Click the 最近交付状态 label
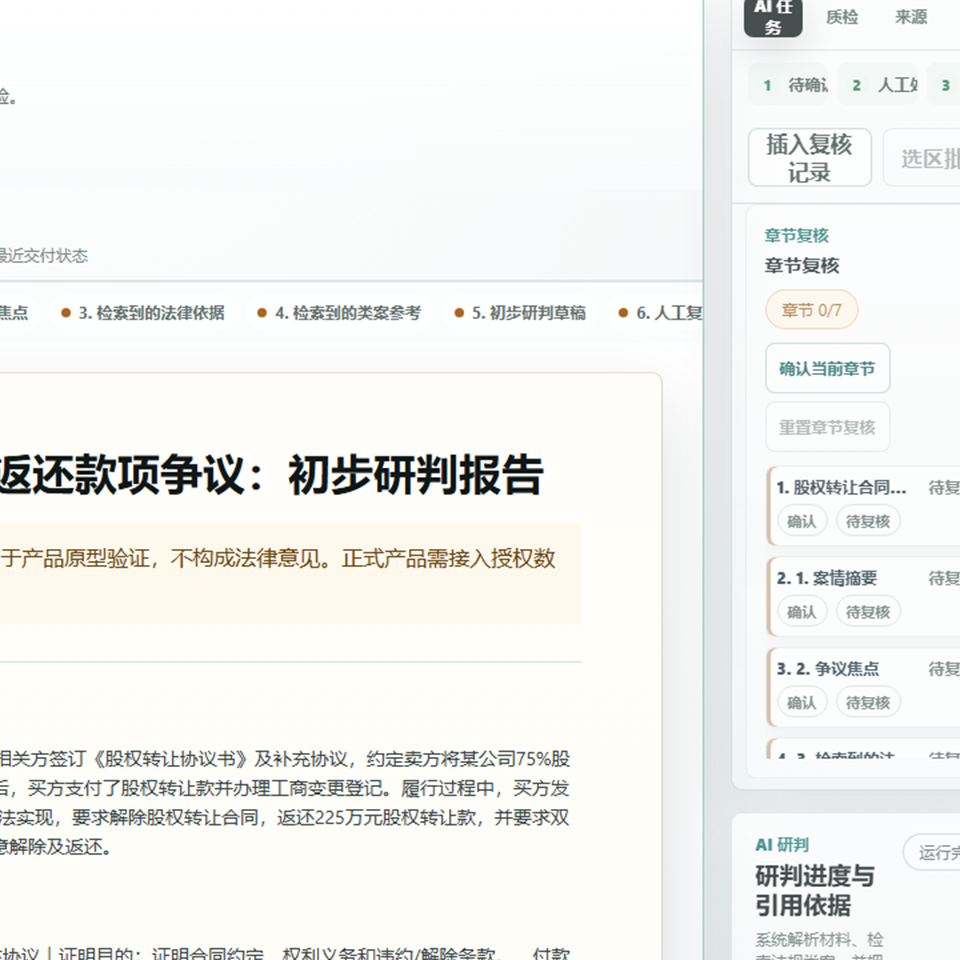This screenshot has width=960, height=960. [43, 255]
